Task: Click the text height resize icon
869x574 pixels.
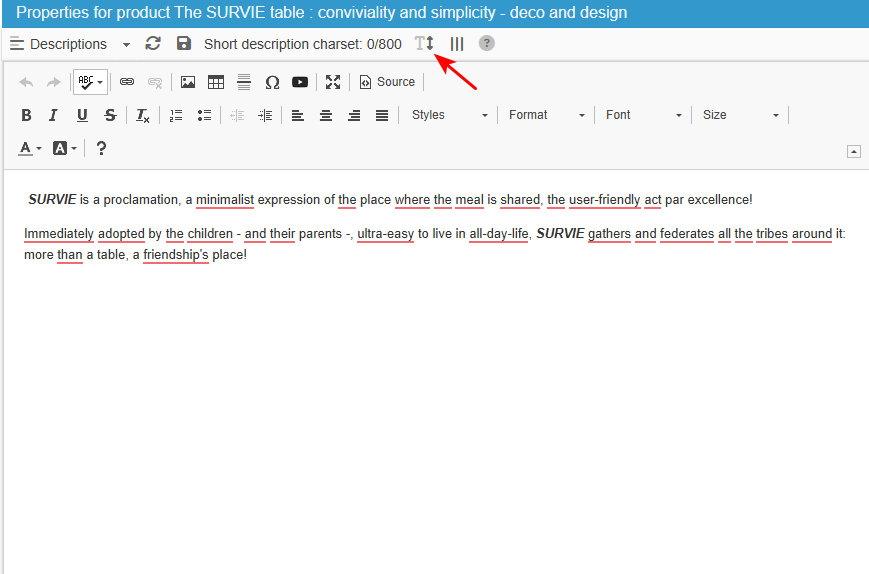Action: pos(425,43)
